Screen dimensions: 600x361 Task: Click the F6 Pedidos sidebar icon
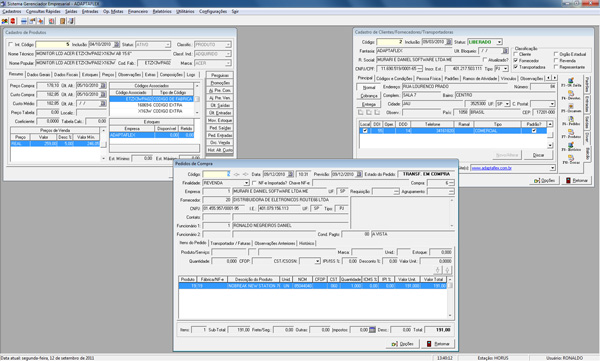[571, 119]
